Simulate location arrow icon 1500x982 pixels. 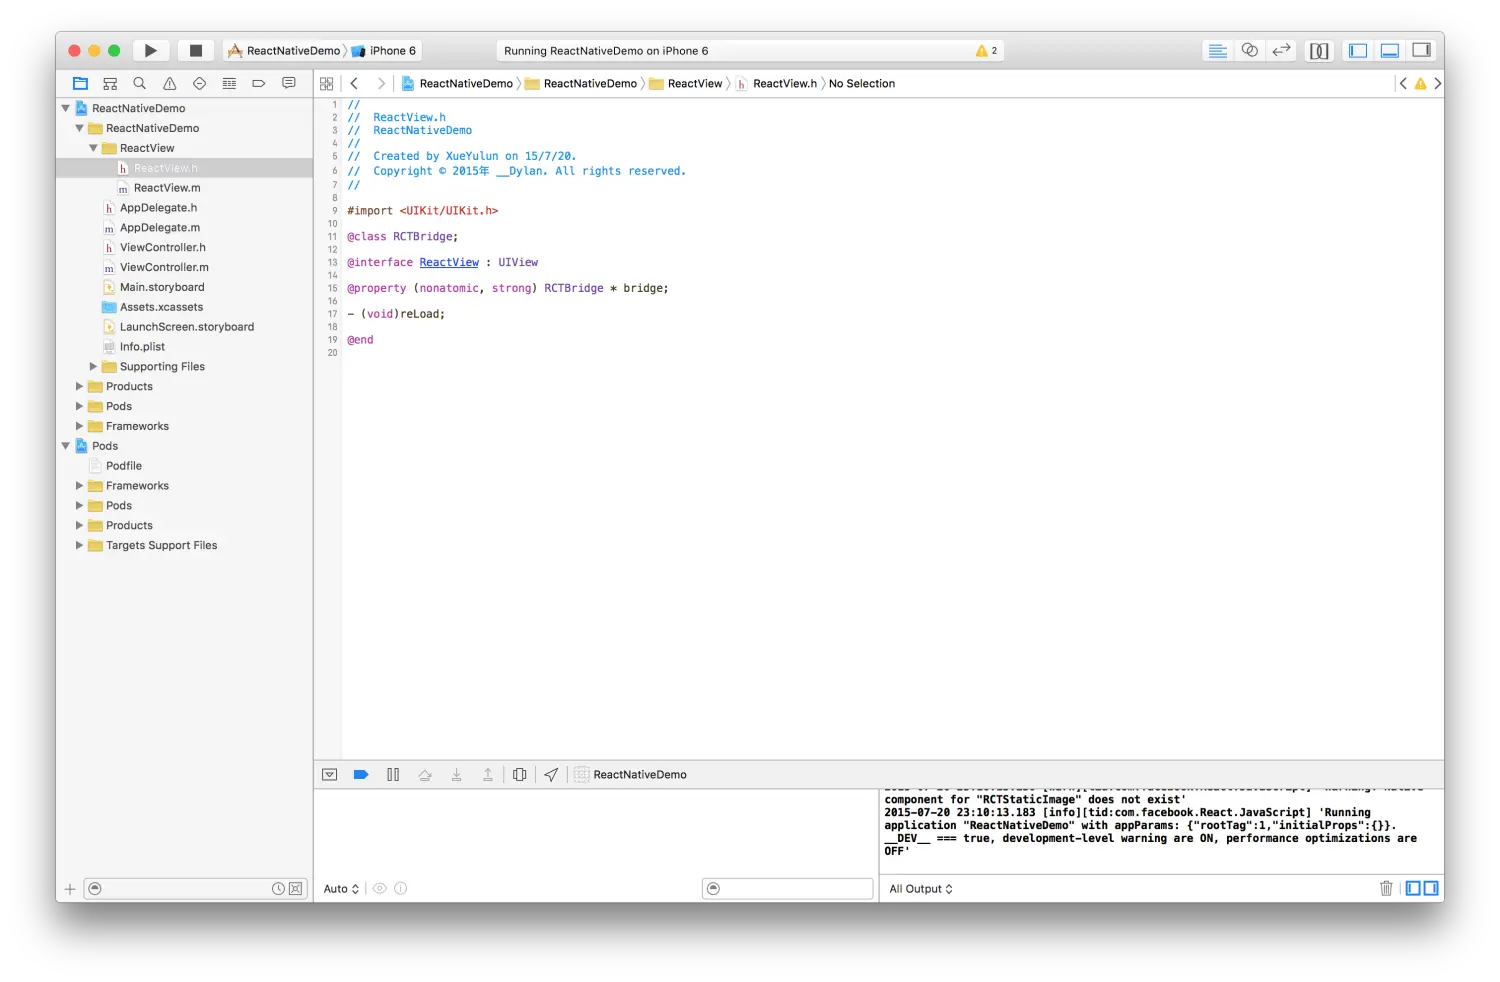pyautogui.click(x=551, y=775)
